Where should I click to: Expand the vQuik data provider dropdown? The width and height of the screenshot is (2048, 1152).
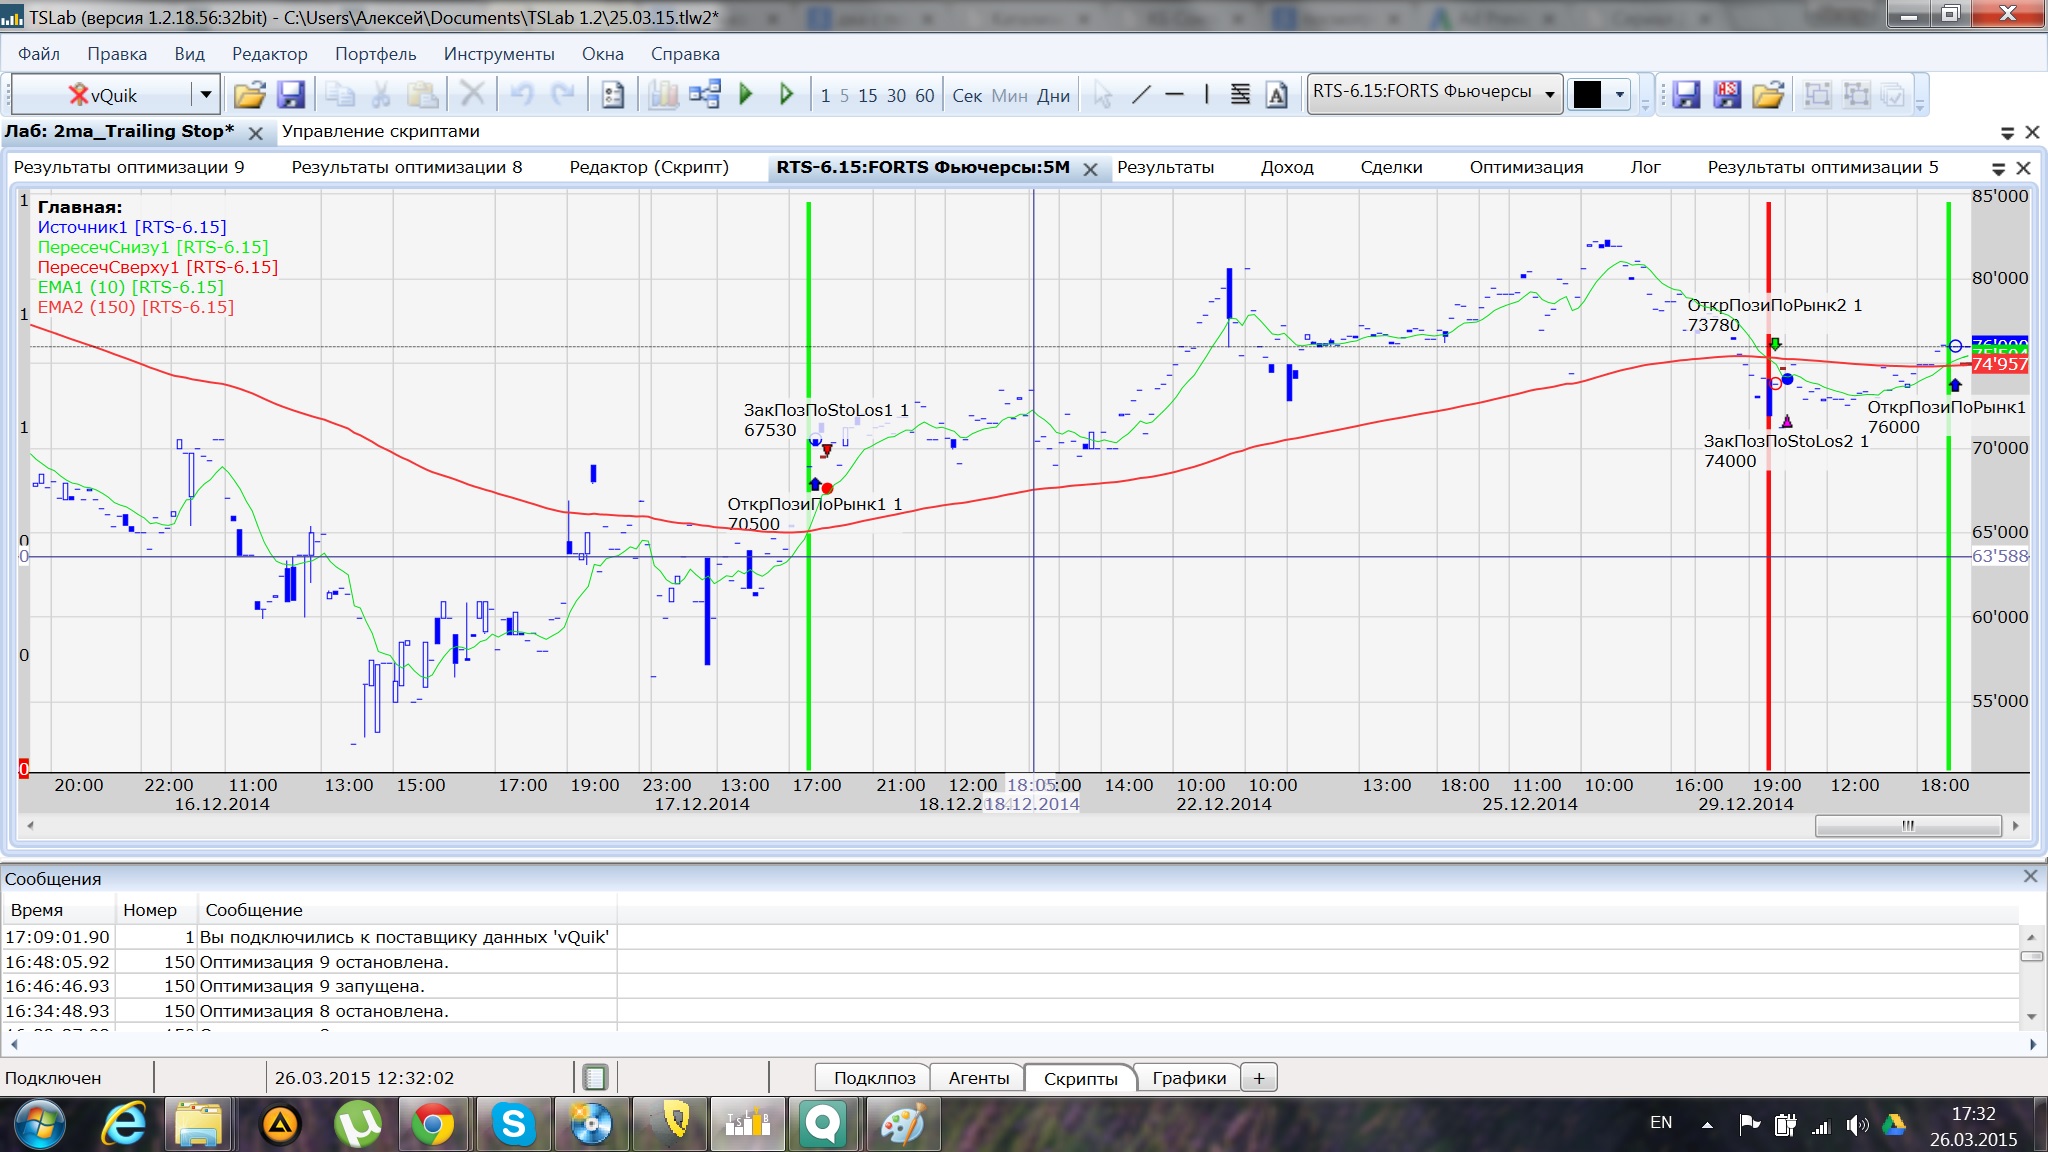[x=206, y=95]
